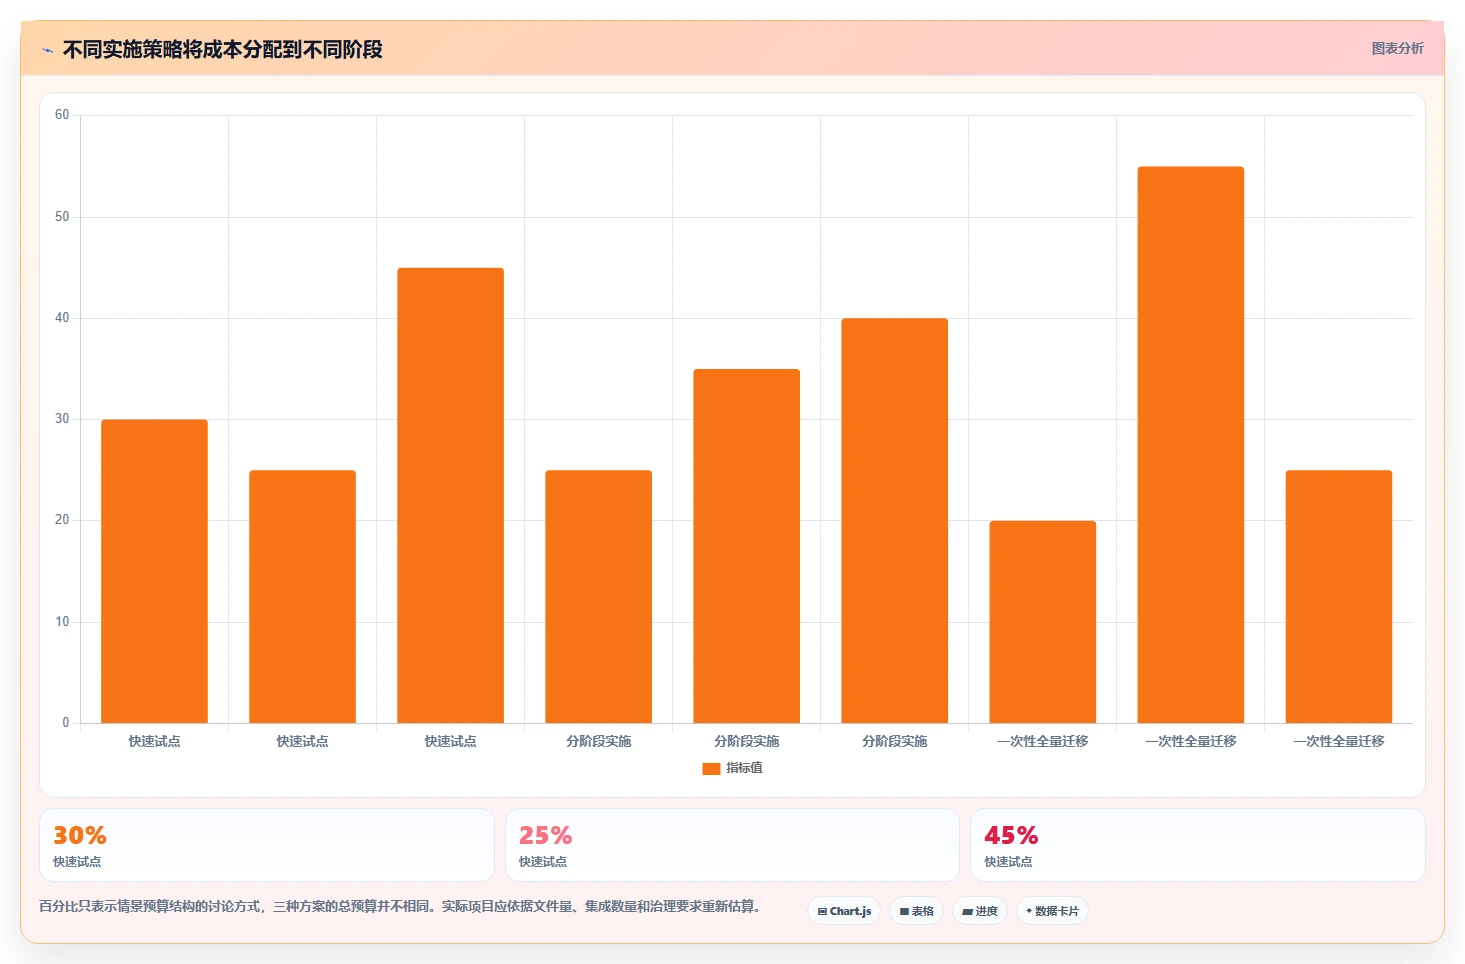Select the first 快速试点 bar at 30
This screenshot has width=1465, height=964.
point(154,571)
